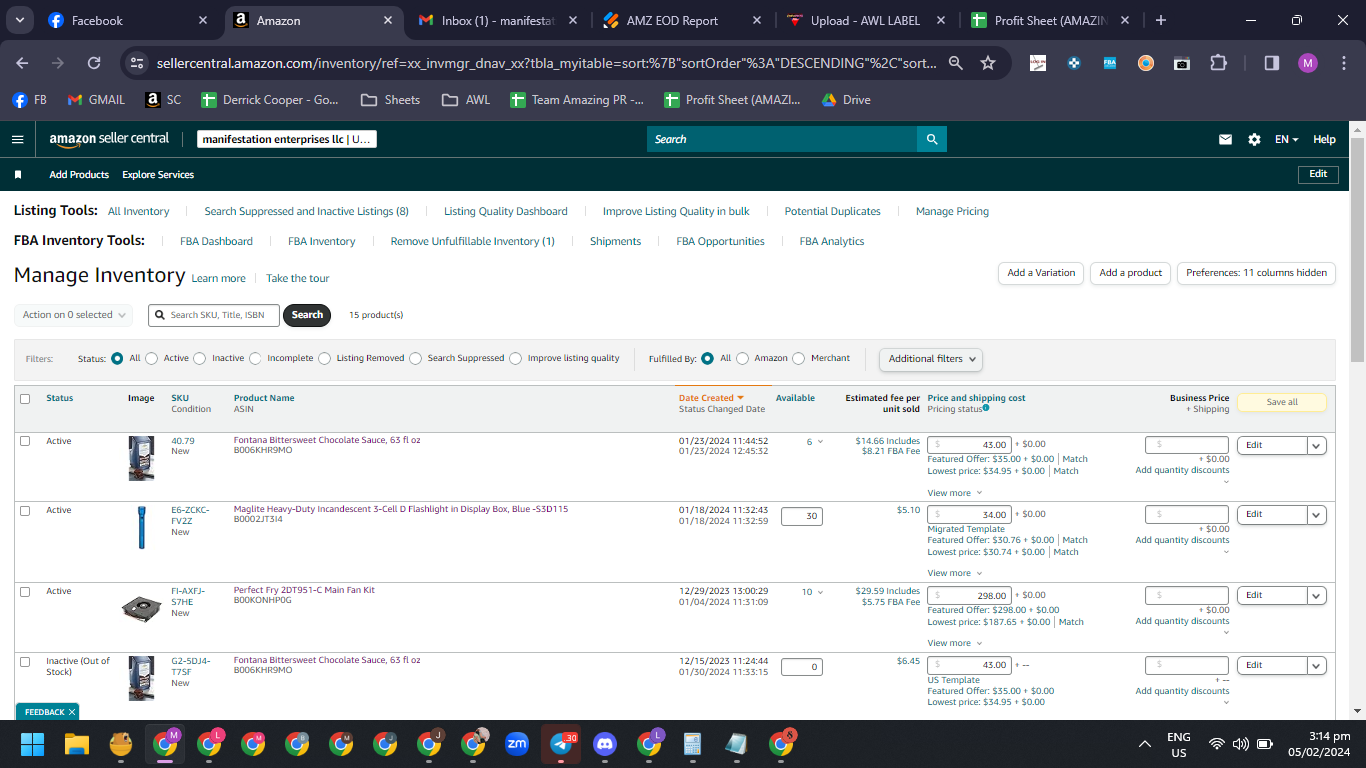Open the Manage Pricing listing tool
This screenshot has width=1366, height=768.
click(x=952, y=212)
